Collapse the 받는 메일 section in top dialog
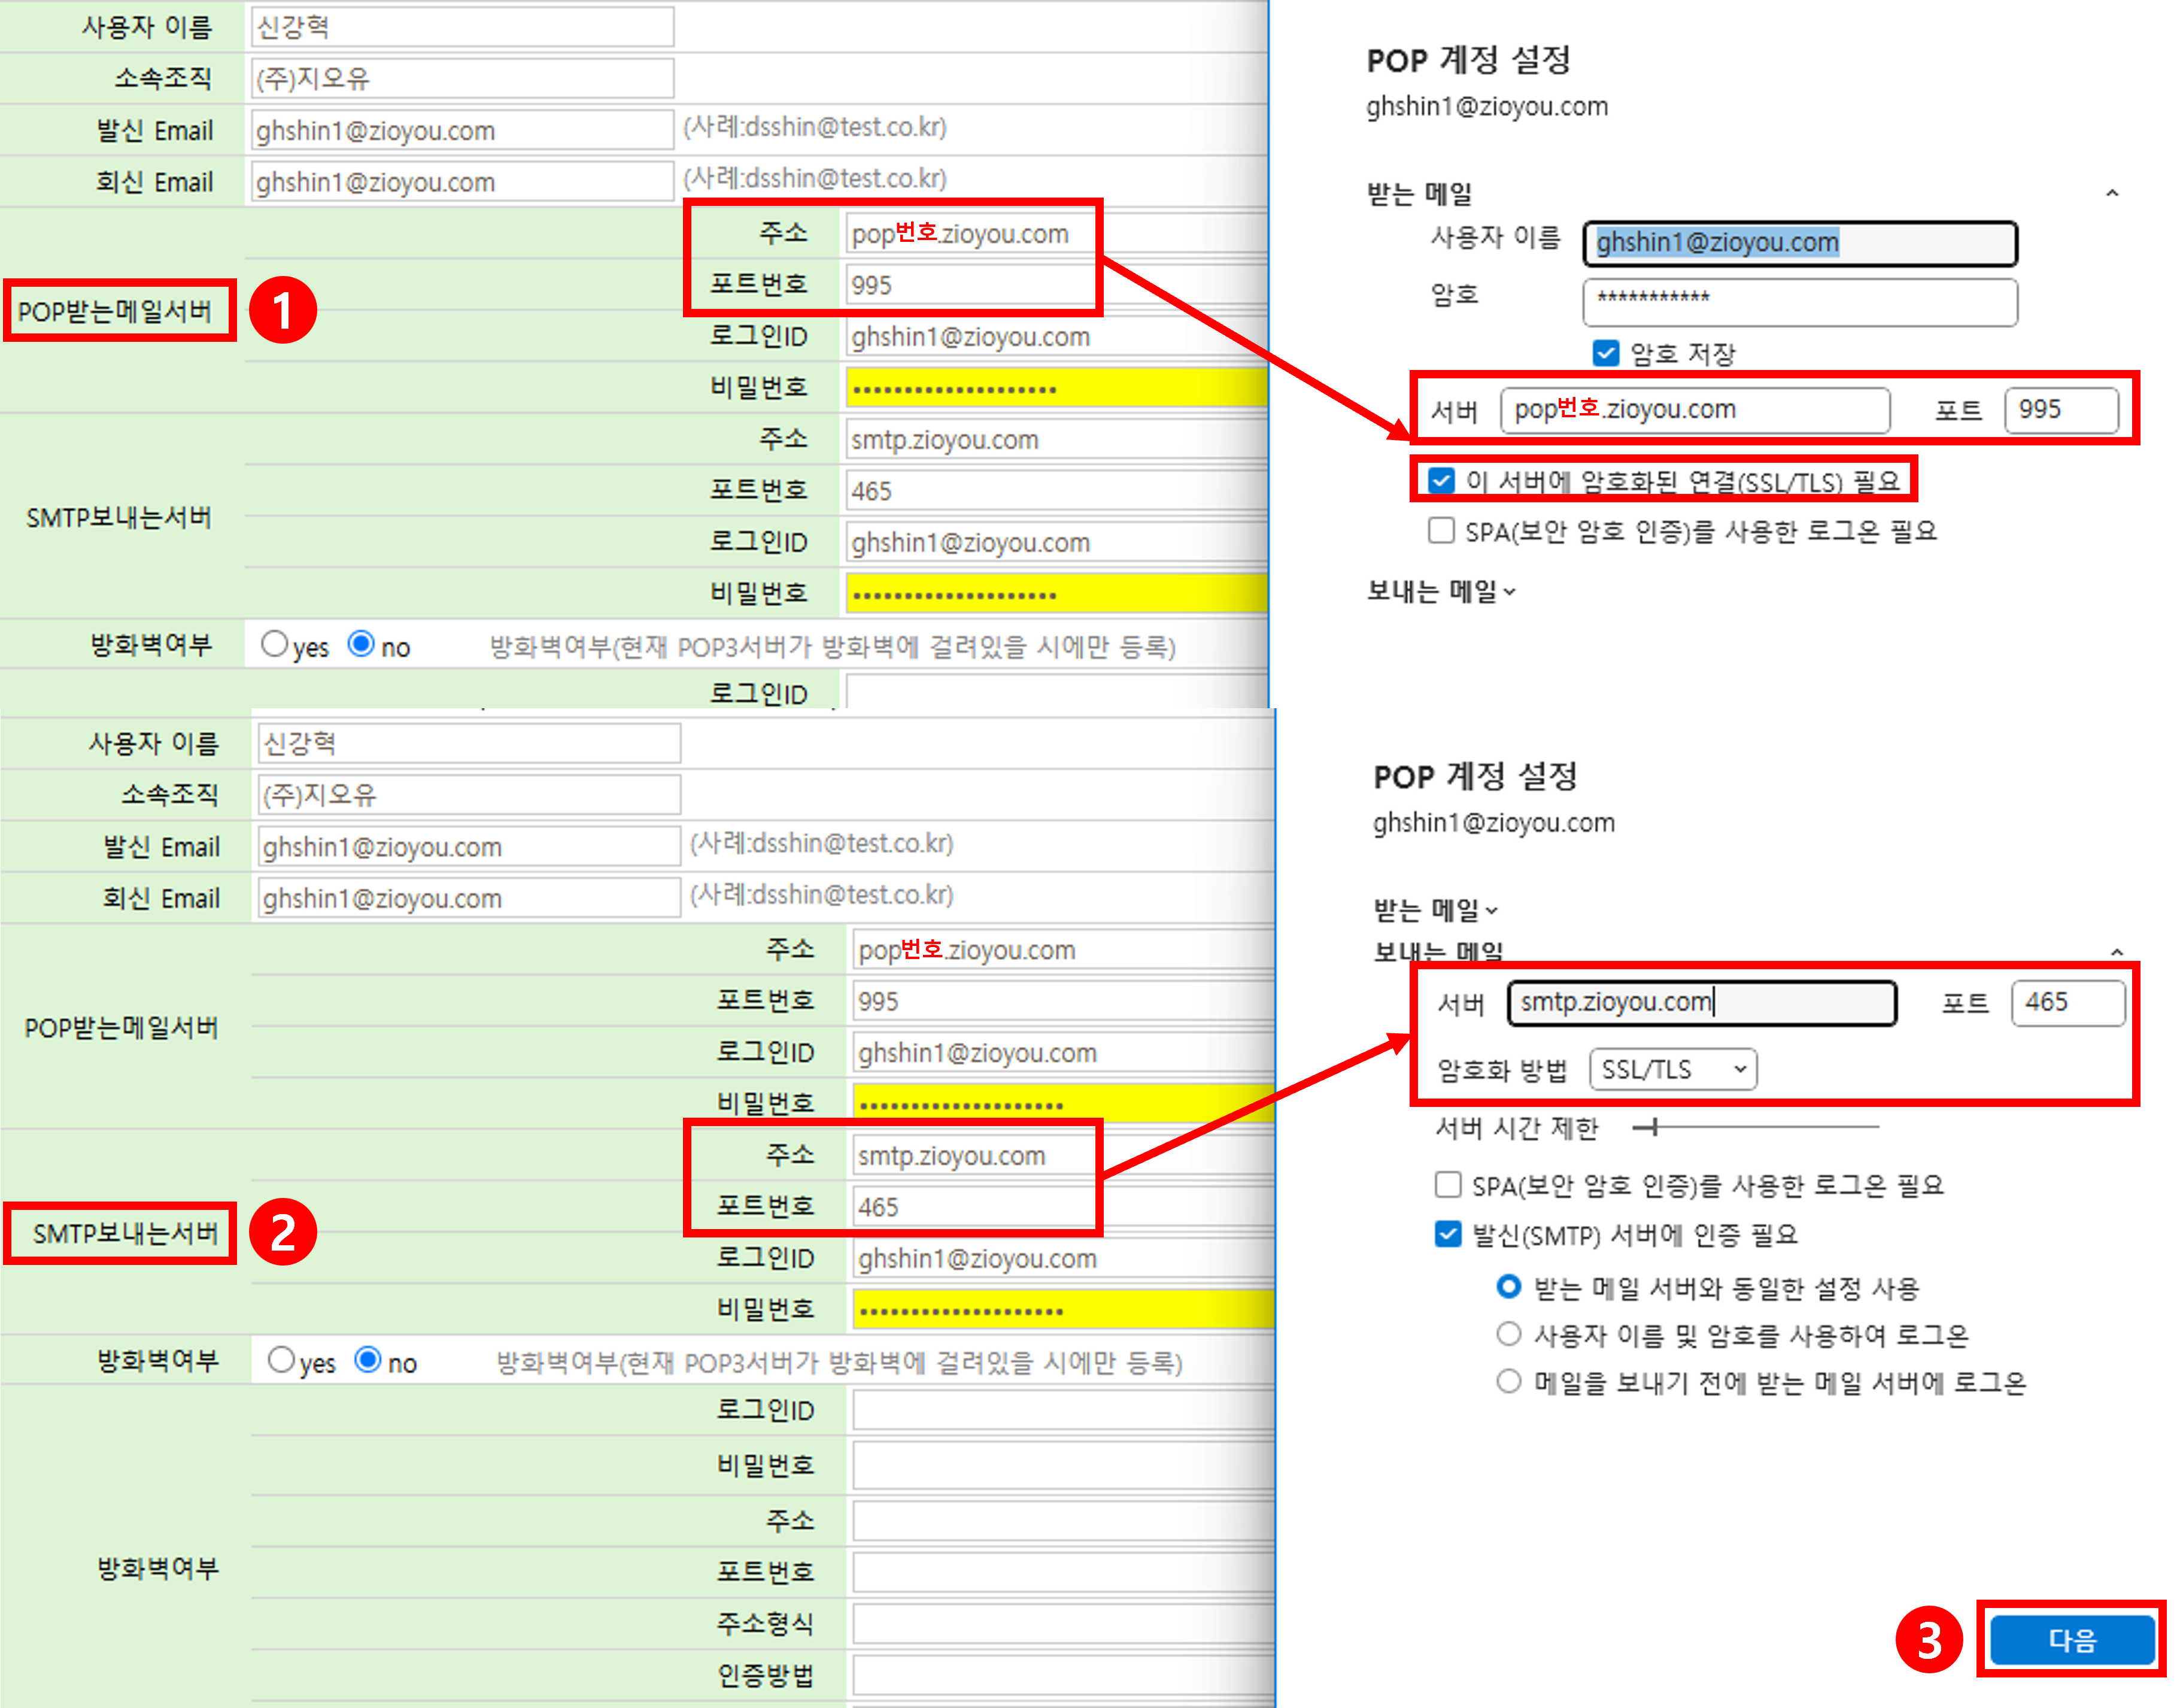The width and height of the screenshot is (2180, 1708). click(2112, 193)
